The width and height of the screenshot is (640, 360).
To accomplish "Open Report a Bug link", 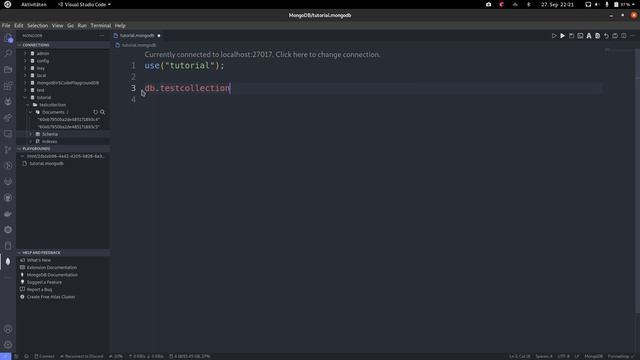I will tap(40, 289).
